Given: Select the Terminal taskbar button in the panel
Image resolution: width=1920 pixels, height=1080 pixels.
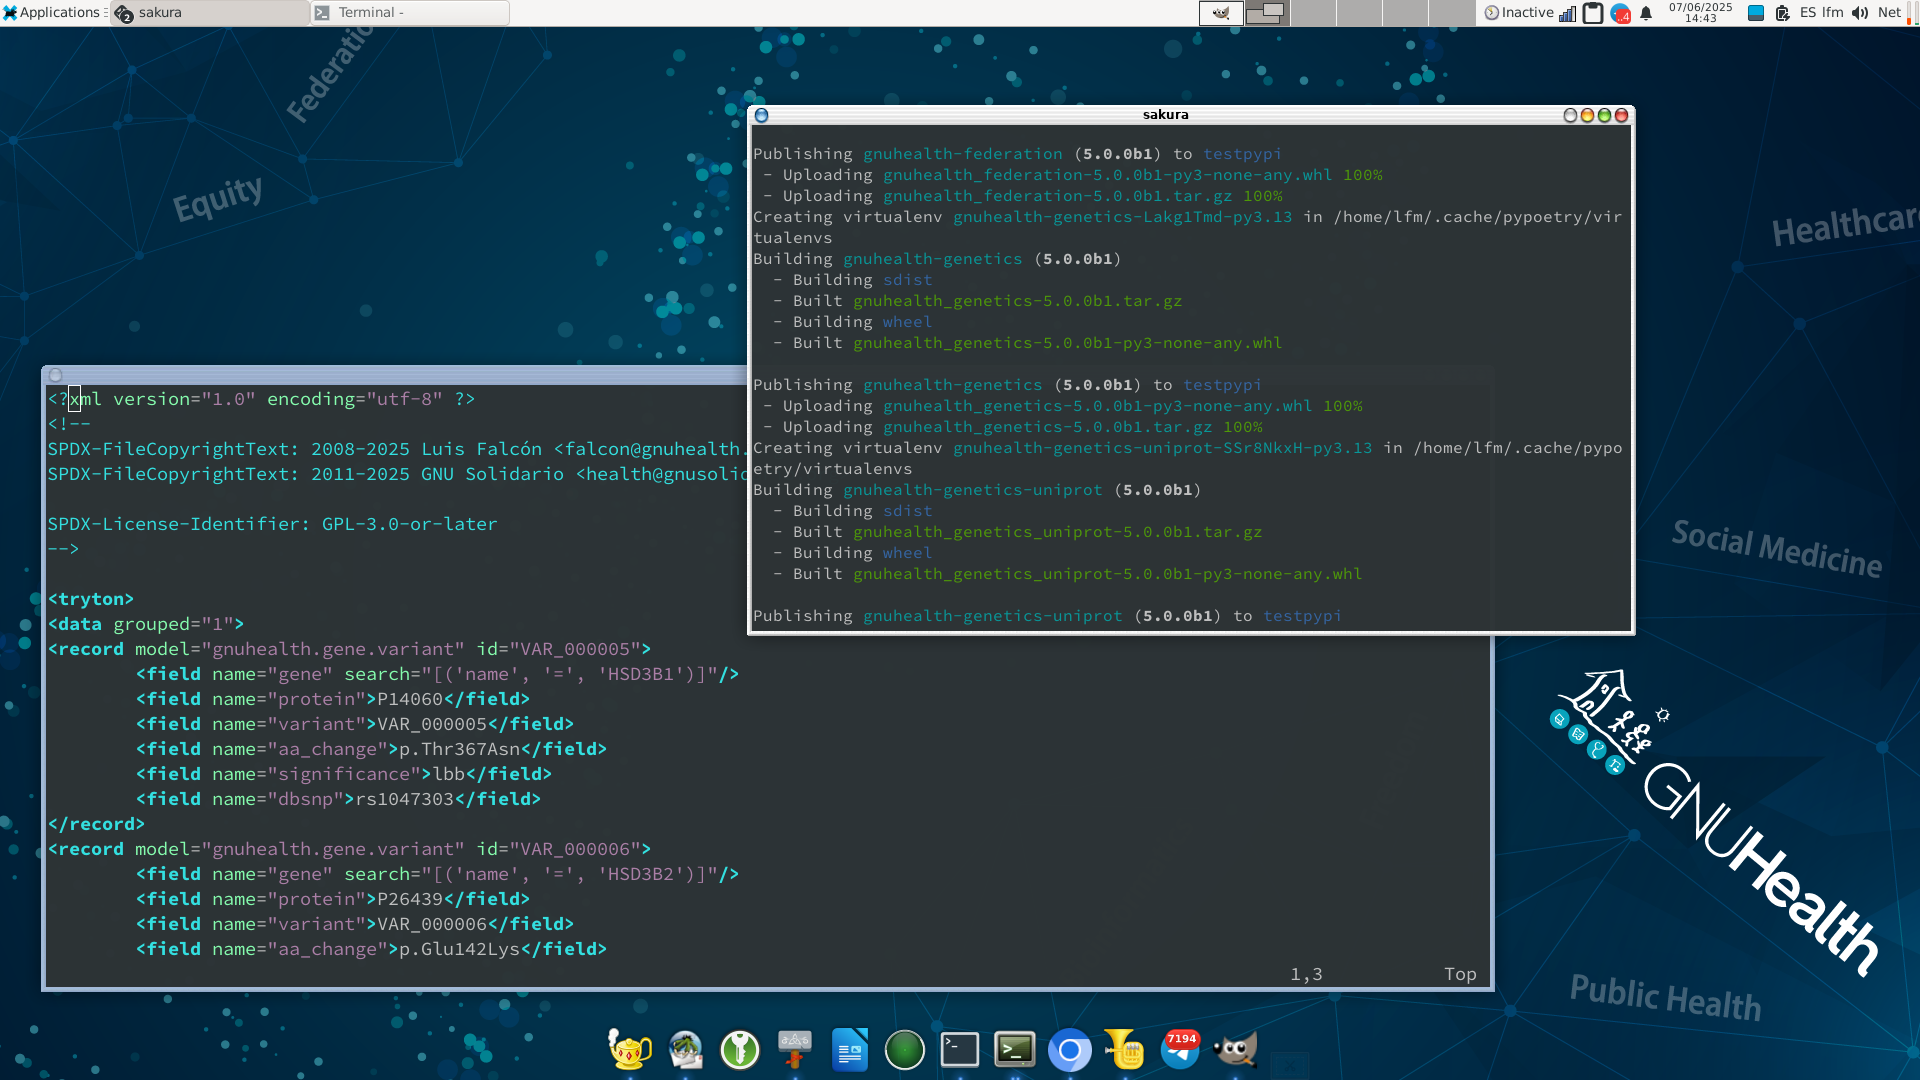Looking at the screenshot, I should click(x=410, y=13).
